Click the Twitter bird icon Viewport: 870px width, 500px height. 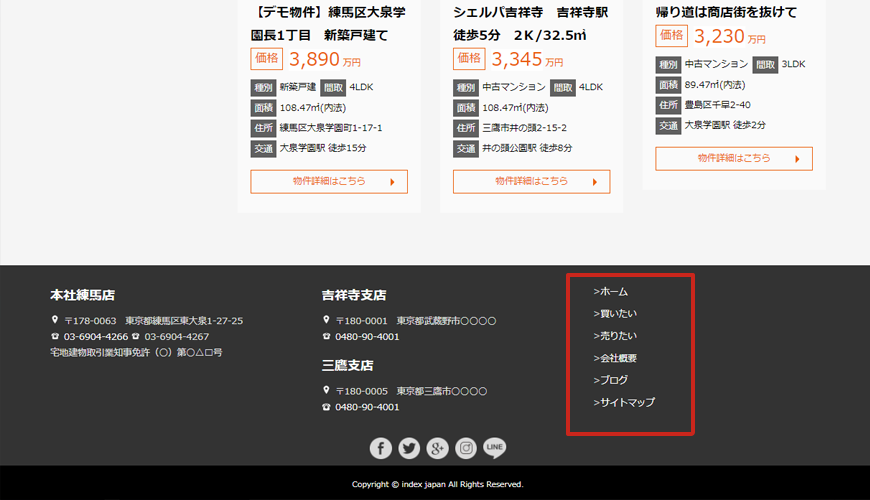click(x=409, y=448)
